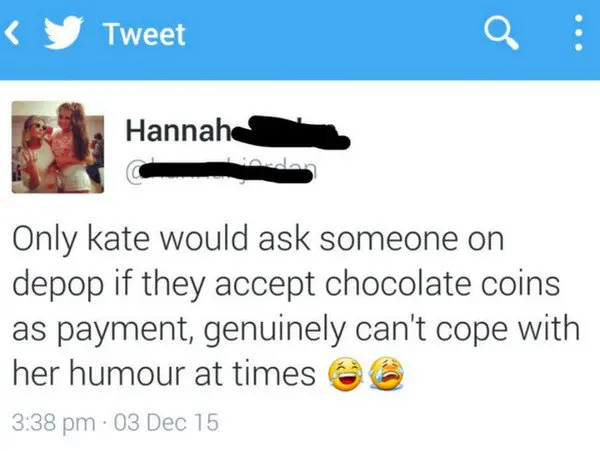This screenshot has width=600, height=451.
Task: Click the display name "Hannah"
Action: pos(179,130)
